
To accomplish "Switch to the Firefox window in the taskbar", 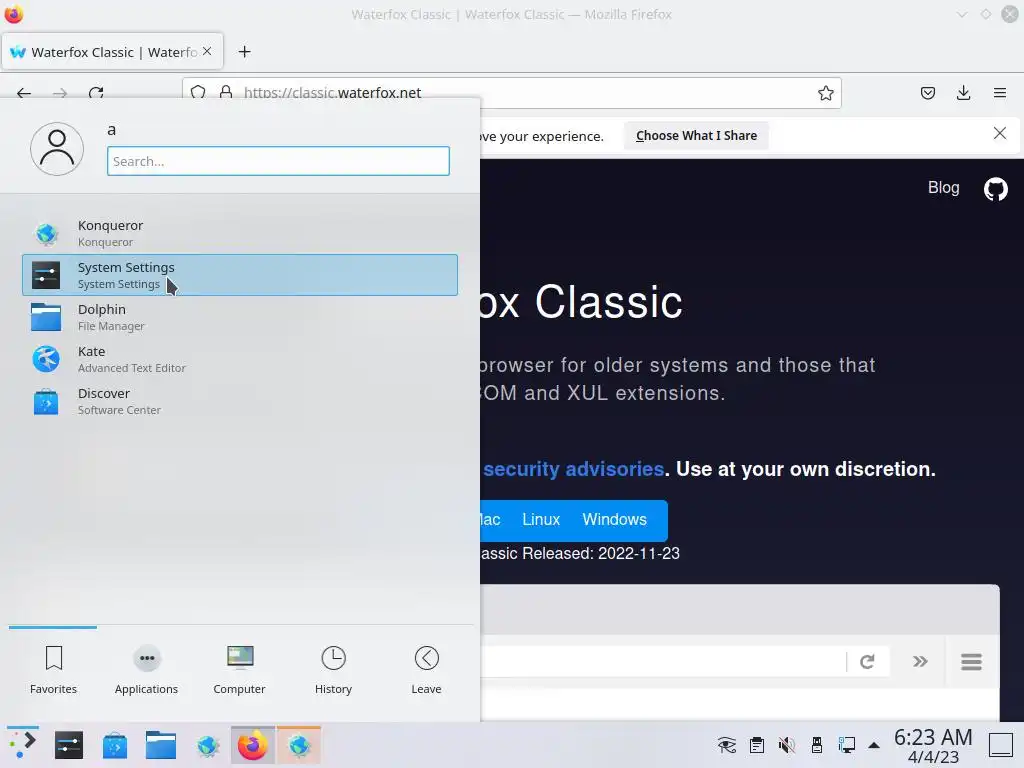I will coord(253,745).
